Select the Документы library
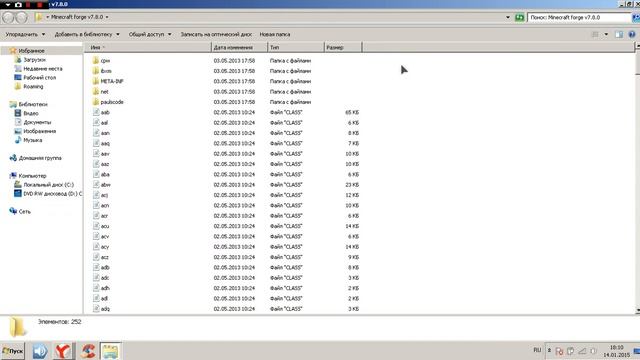This screenshot has width=640, height=360. [x=37, y=122]
